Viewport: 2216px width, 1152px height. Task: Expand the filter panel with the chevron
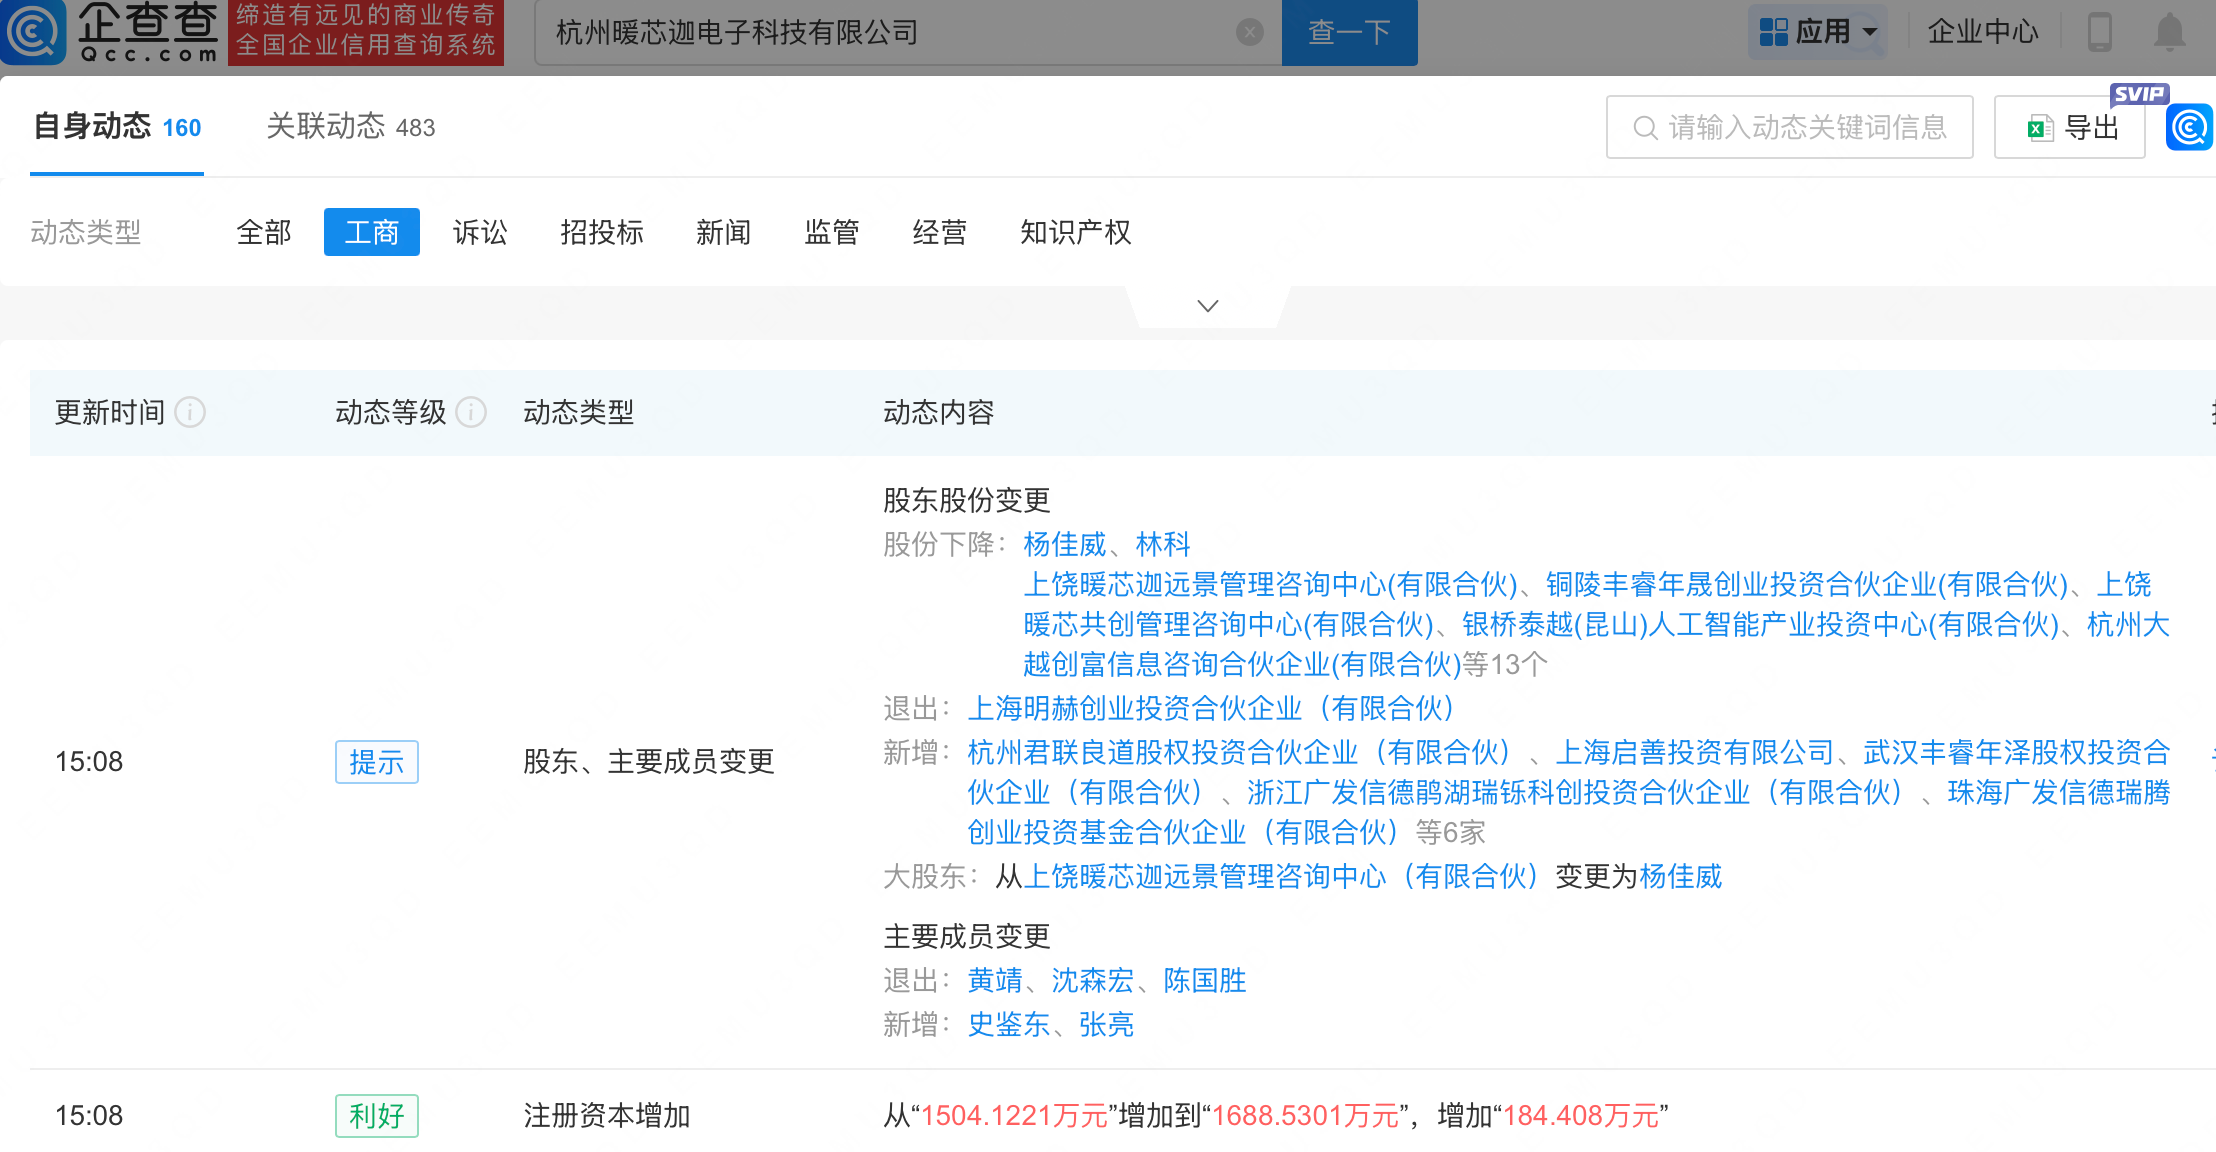(1208, 306)
